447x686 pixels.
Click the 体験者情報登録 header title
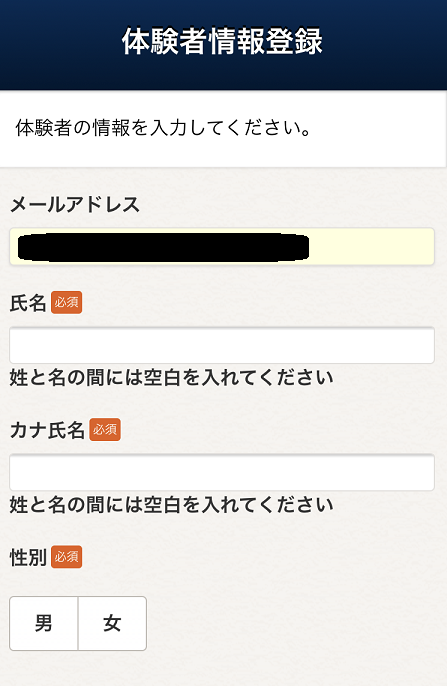pos(222,42)
